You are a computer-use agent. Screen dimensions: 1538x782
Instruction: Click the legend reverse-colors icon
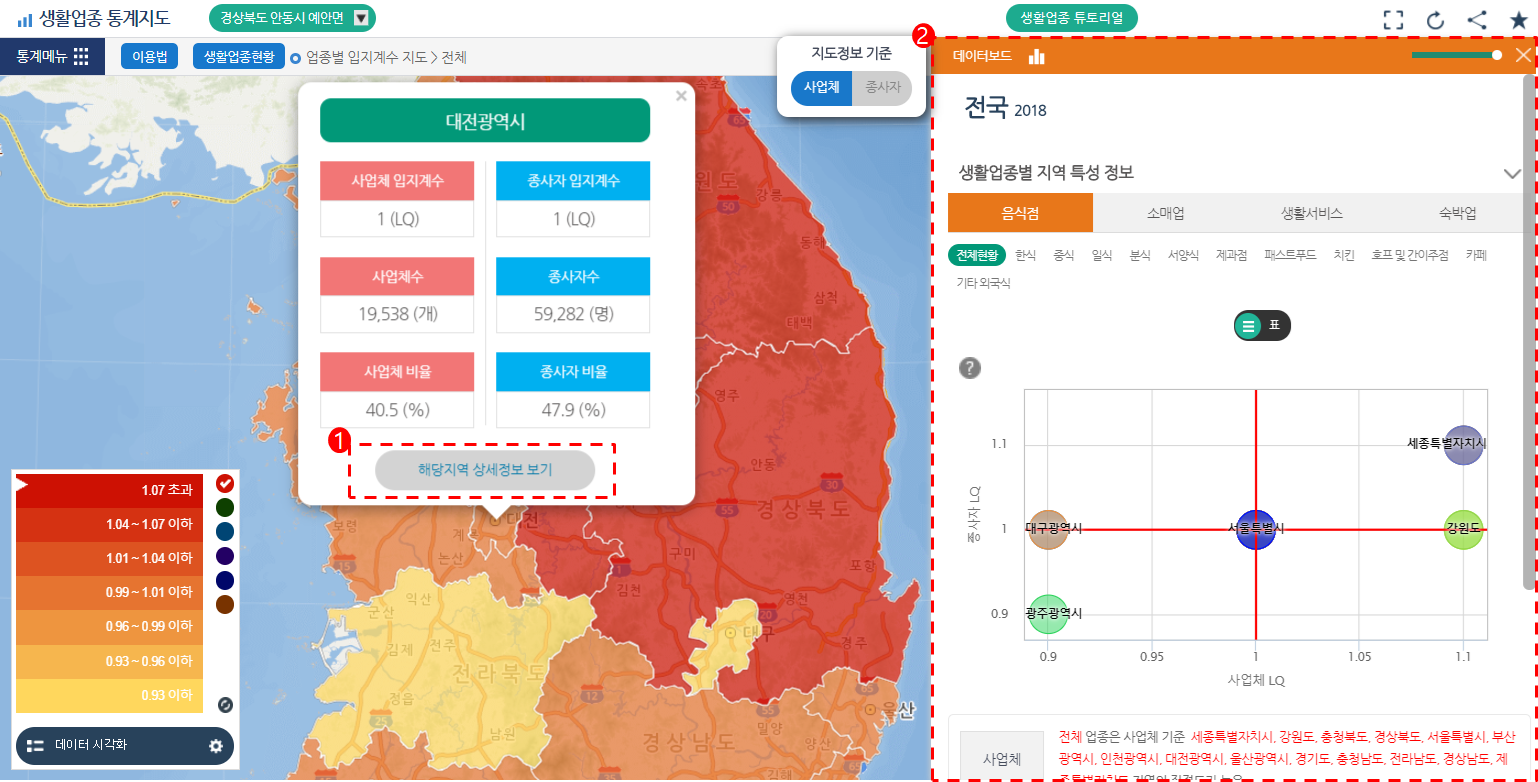pyautogui.click(x=225, y=705)
